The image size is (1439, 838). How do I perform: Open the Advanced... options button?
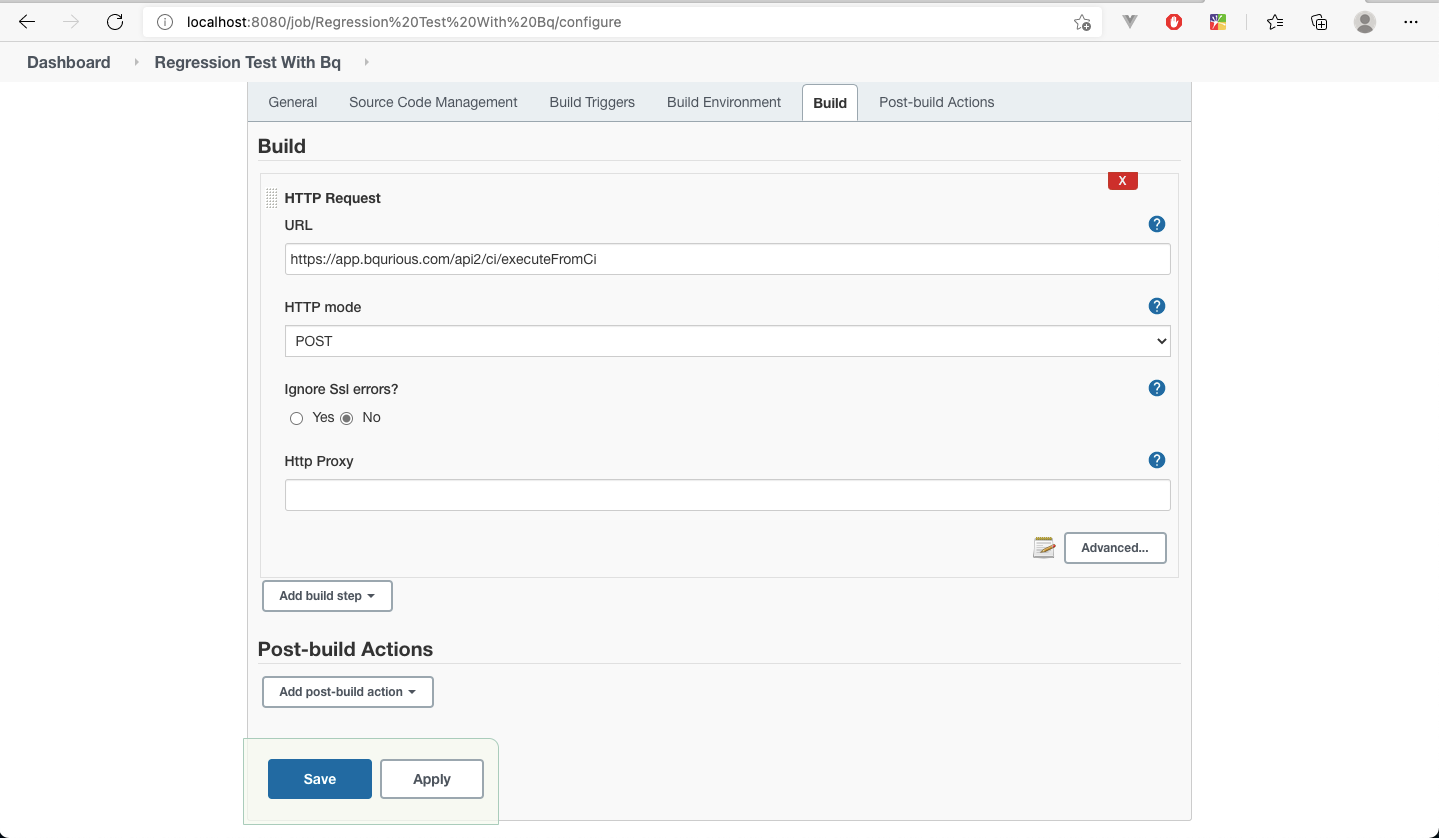pos(1115,548)
